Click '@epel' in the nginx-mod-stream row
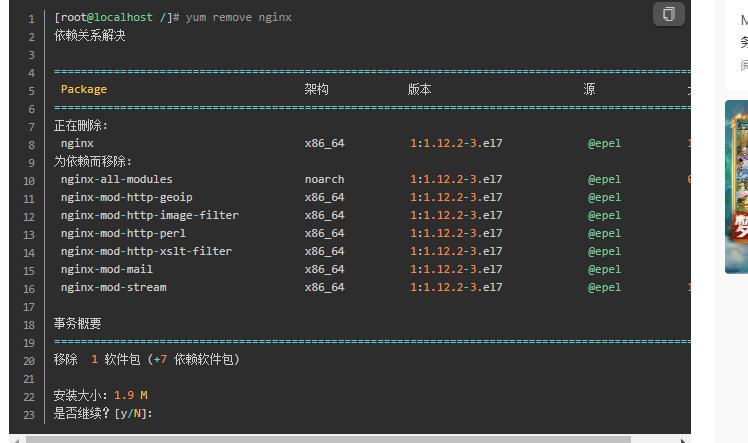 coord(604,288)
